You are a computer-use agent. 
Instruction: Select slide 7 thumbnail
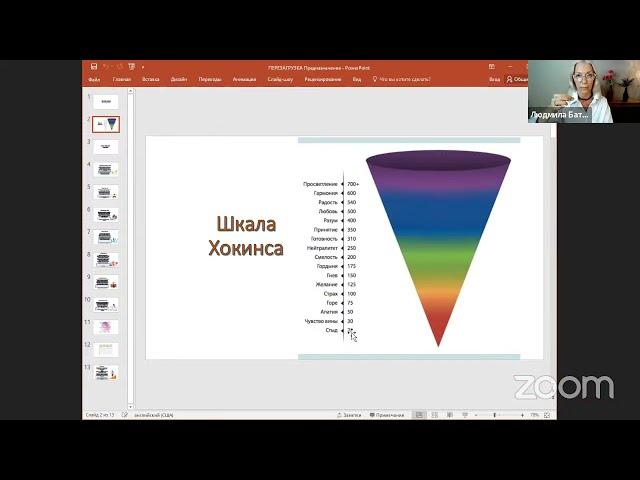pos(106,237)
